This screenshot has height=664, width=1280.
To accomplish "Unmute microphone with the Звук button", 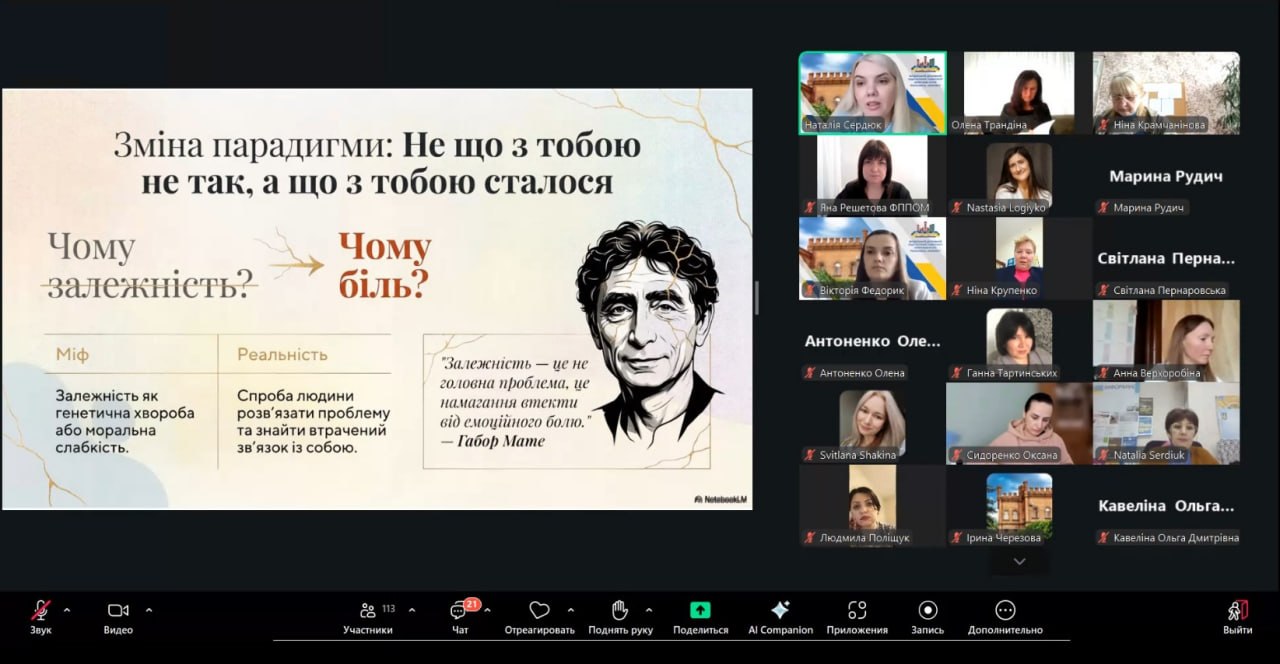I will pyautogui.click(x=41, y=611).
